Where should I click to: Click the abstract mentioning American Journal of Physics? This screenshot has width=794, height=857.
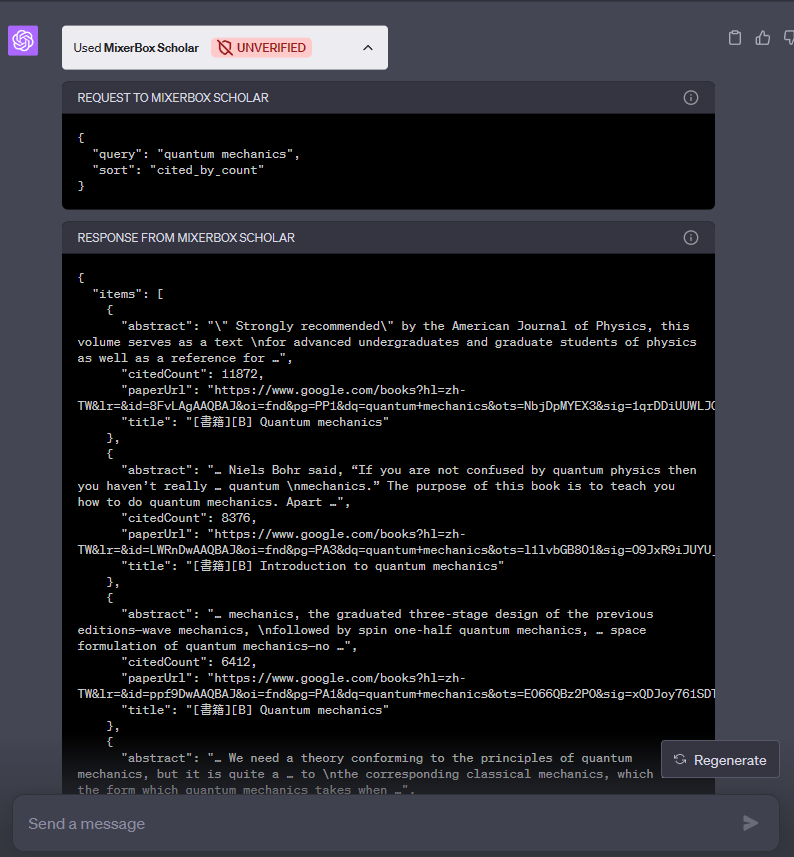[x=387, y=342]
